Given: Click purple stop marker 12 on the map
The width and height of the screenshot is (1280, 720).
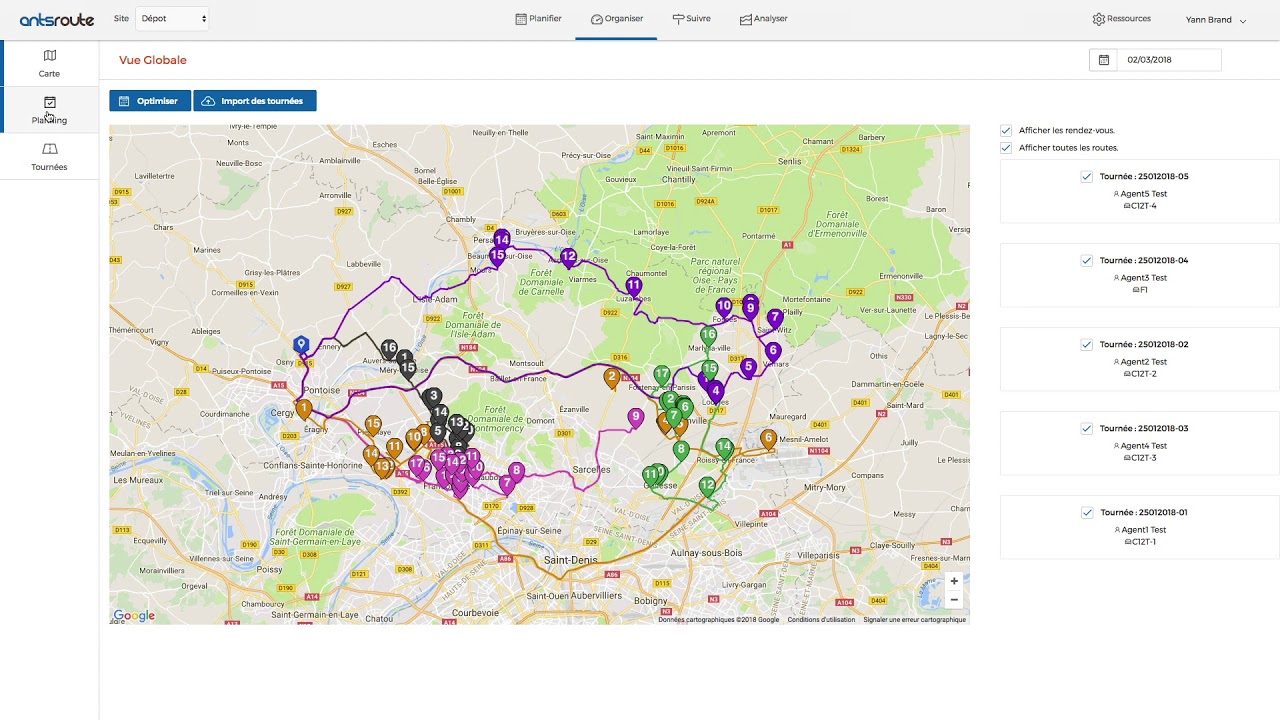Looking at the screenshot, I should pyautogui.click(x=568, y=258).
